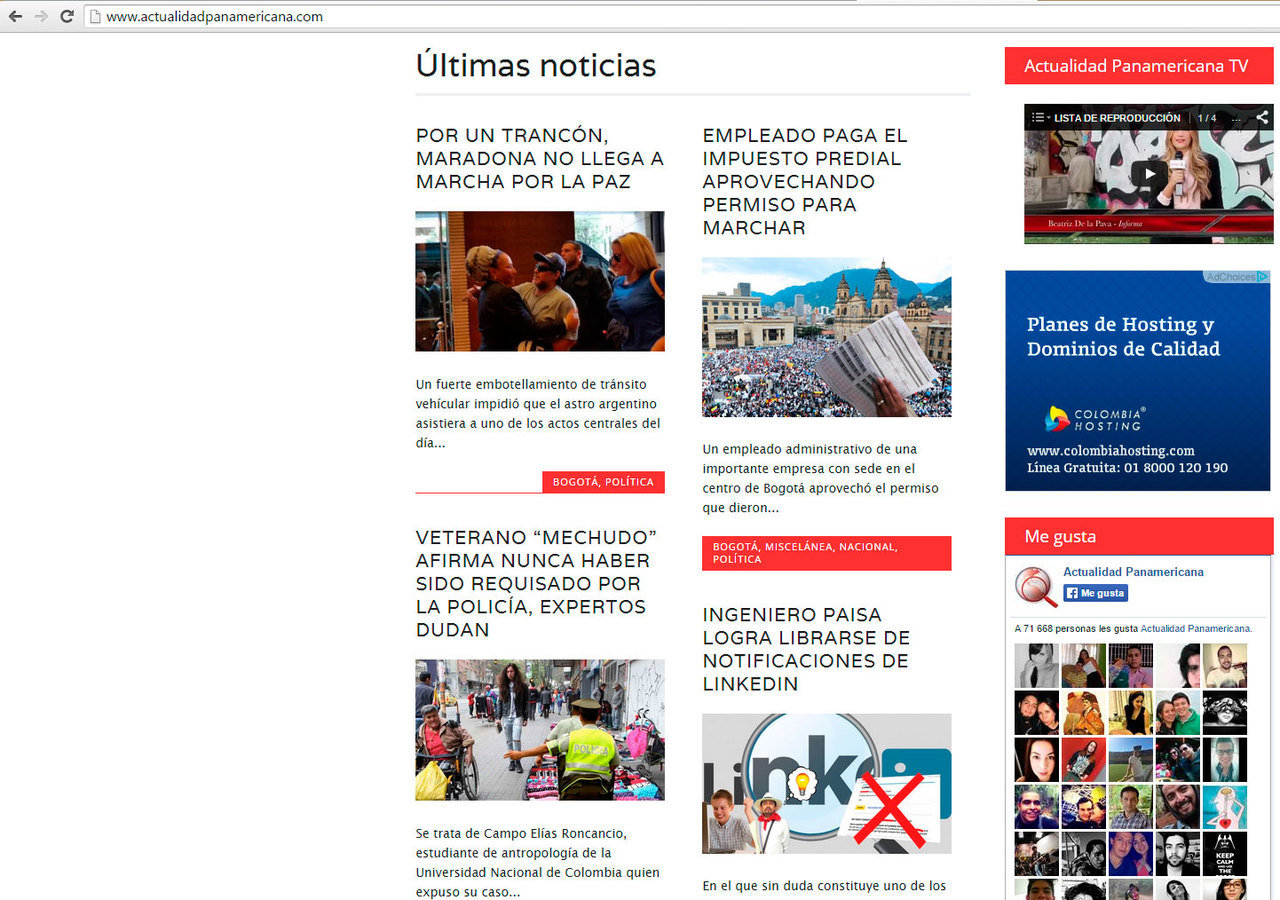Viewport: 1280px width, 900px height.
Task: Click 'Actualidad Panamericana.' link after 'personas les gusta'
Action: (1196, 629)
